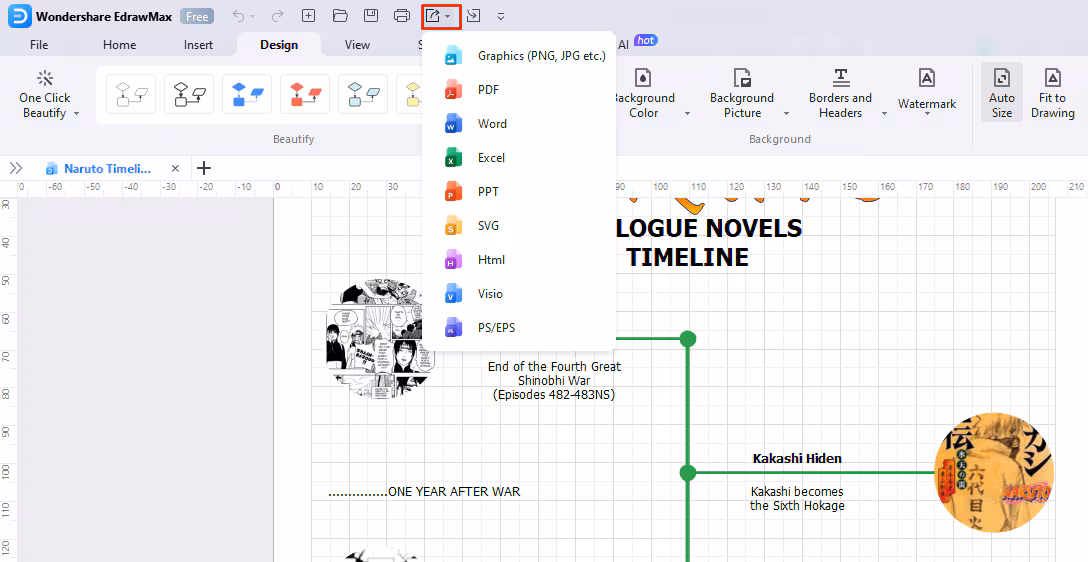Export as Html
The image size is (1088, 562).
point(519,259)
